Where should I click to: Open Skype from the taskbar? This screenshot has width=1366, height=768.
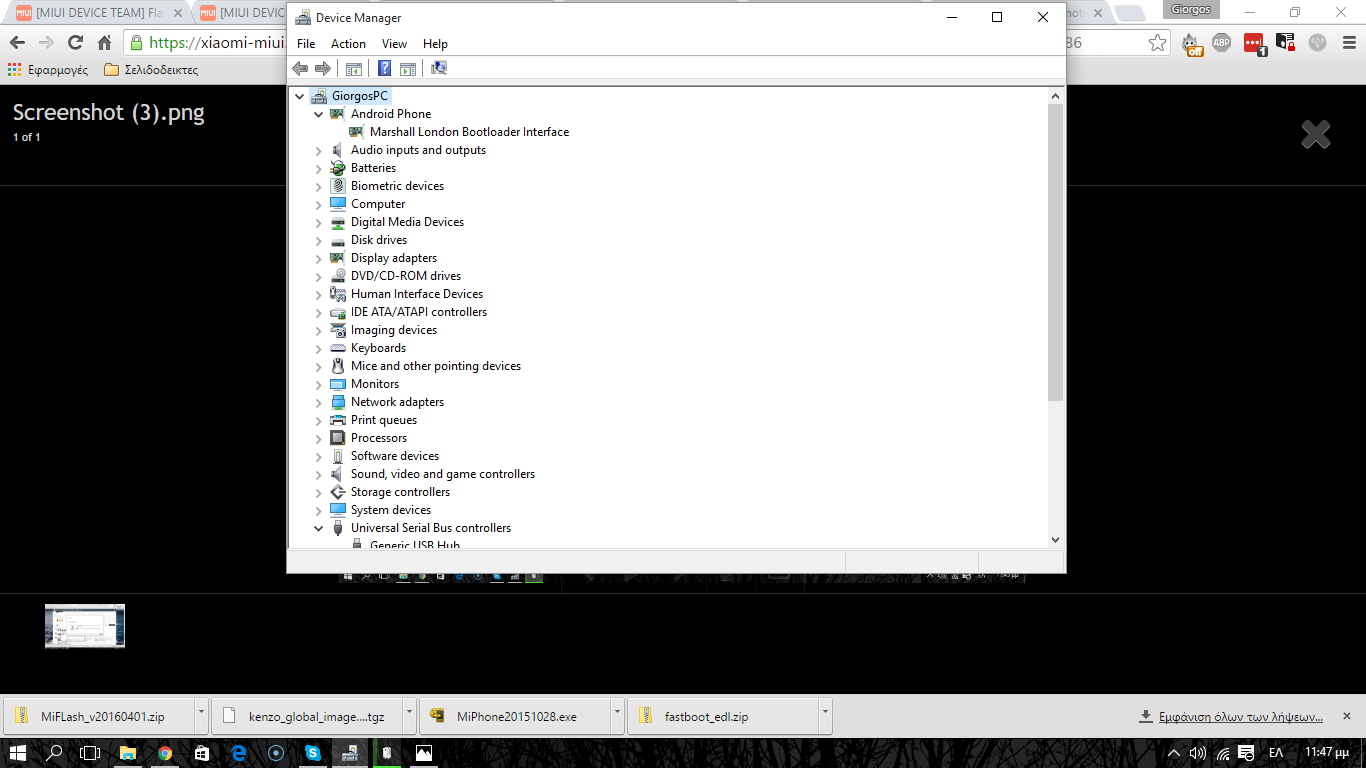click(313, 753)
